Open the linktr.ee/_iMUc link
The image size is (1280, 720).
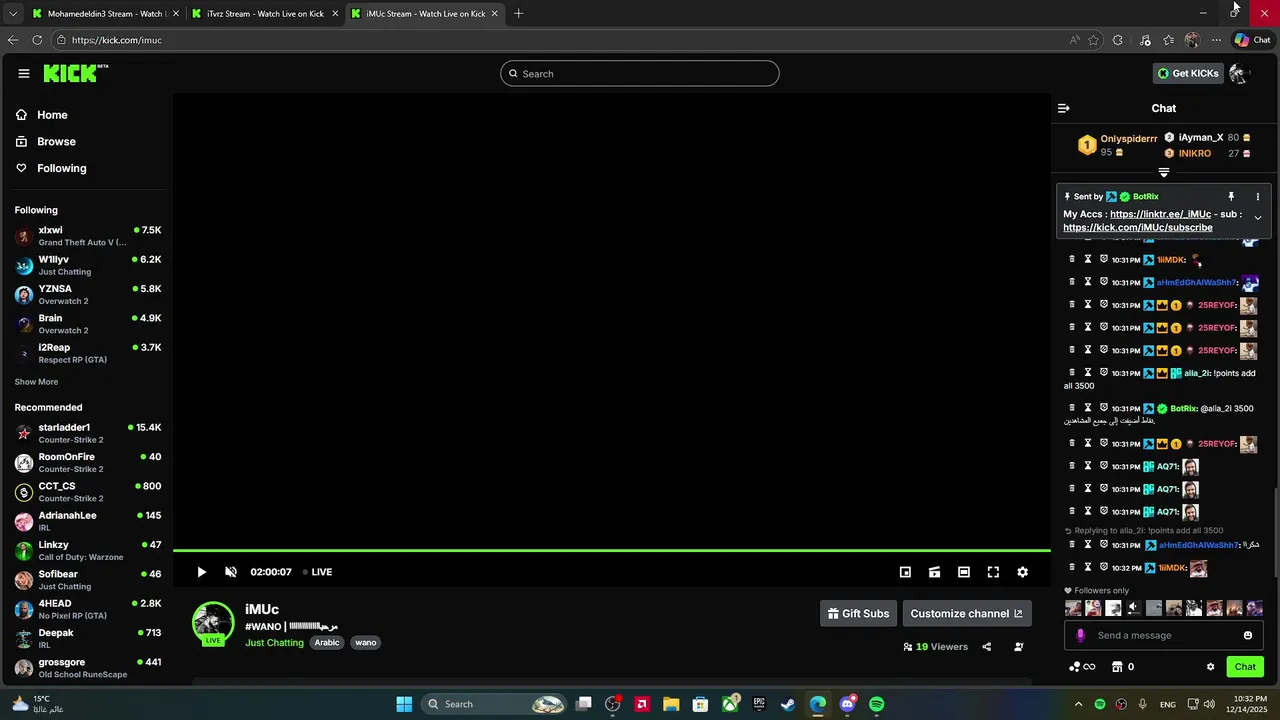[x=1161, y=214]
